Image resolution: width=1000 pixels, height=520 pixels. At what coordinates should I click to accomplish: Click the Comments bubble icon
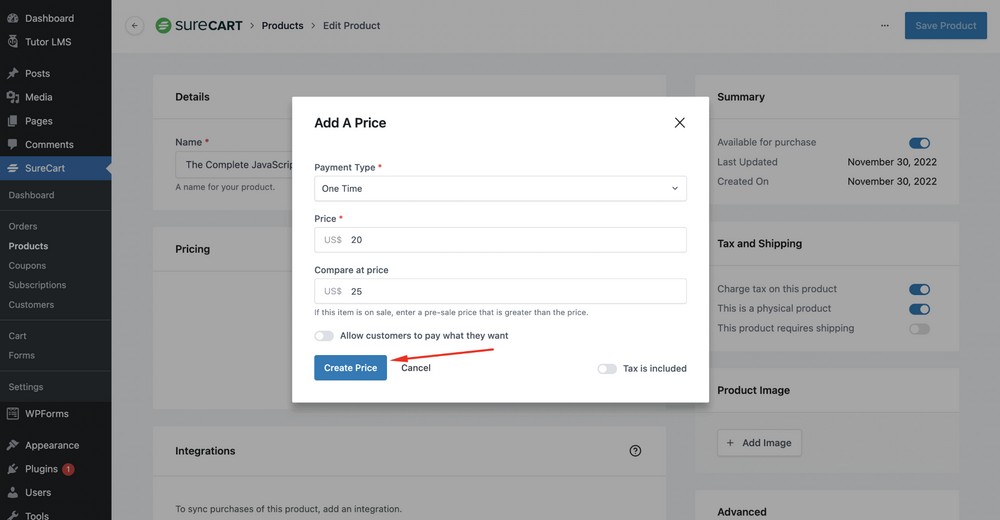pyautogui.click(x=13, y=144)
